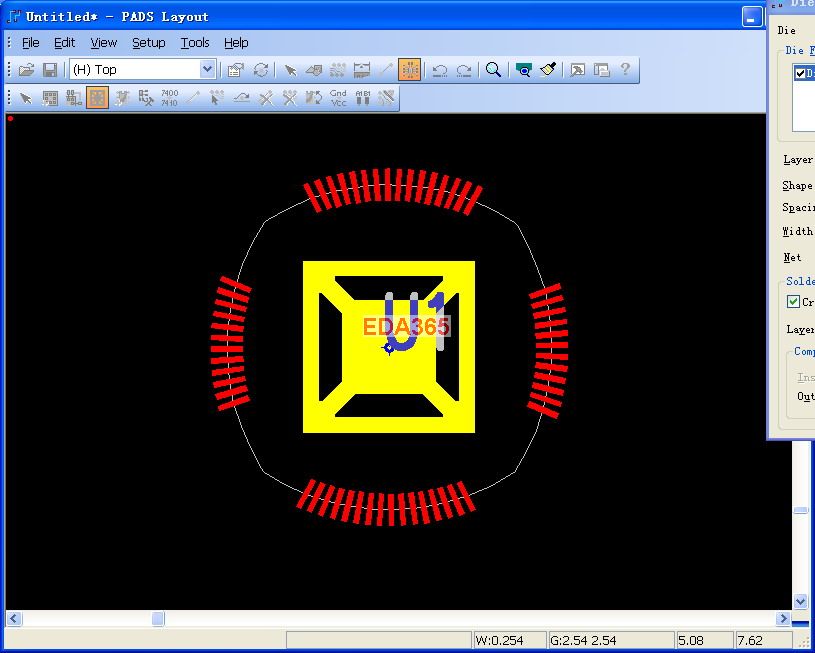The image size is (815, 653).
Task: Open the View menu
Action: (x=103, y=43)
